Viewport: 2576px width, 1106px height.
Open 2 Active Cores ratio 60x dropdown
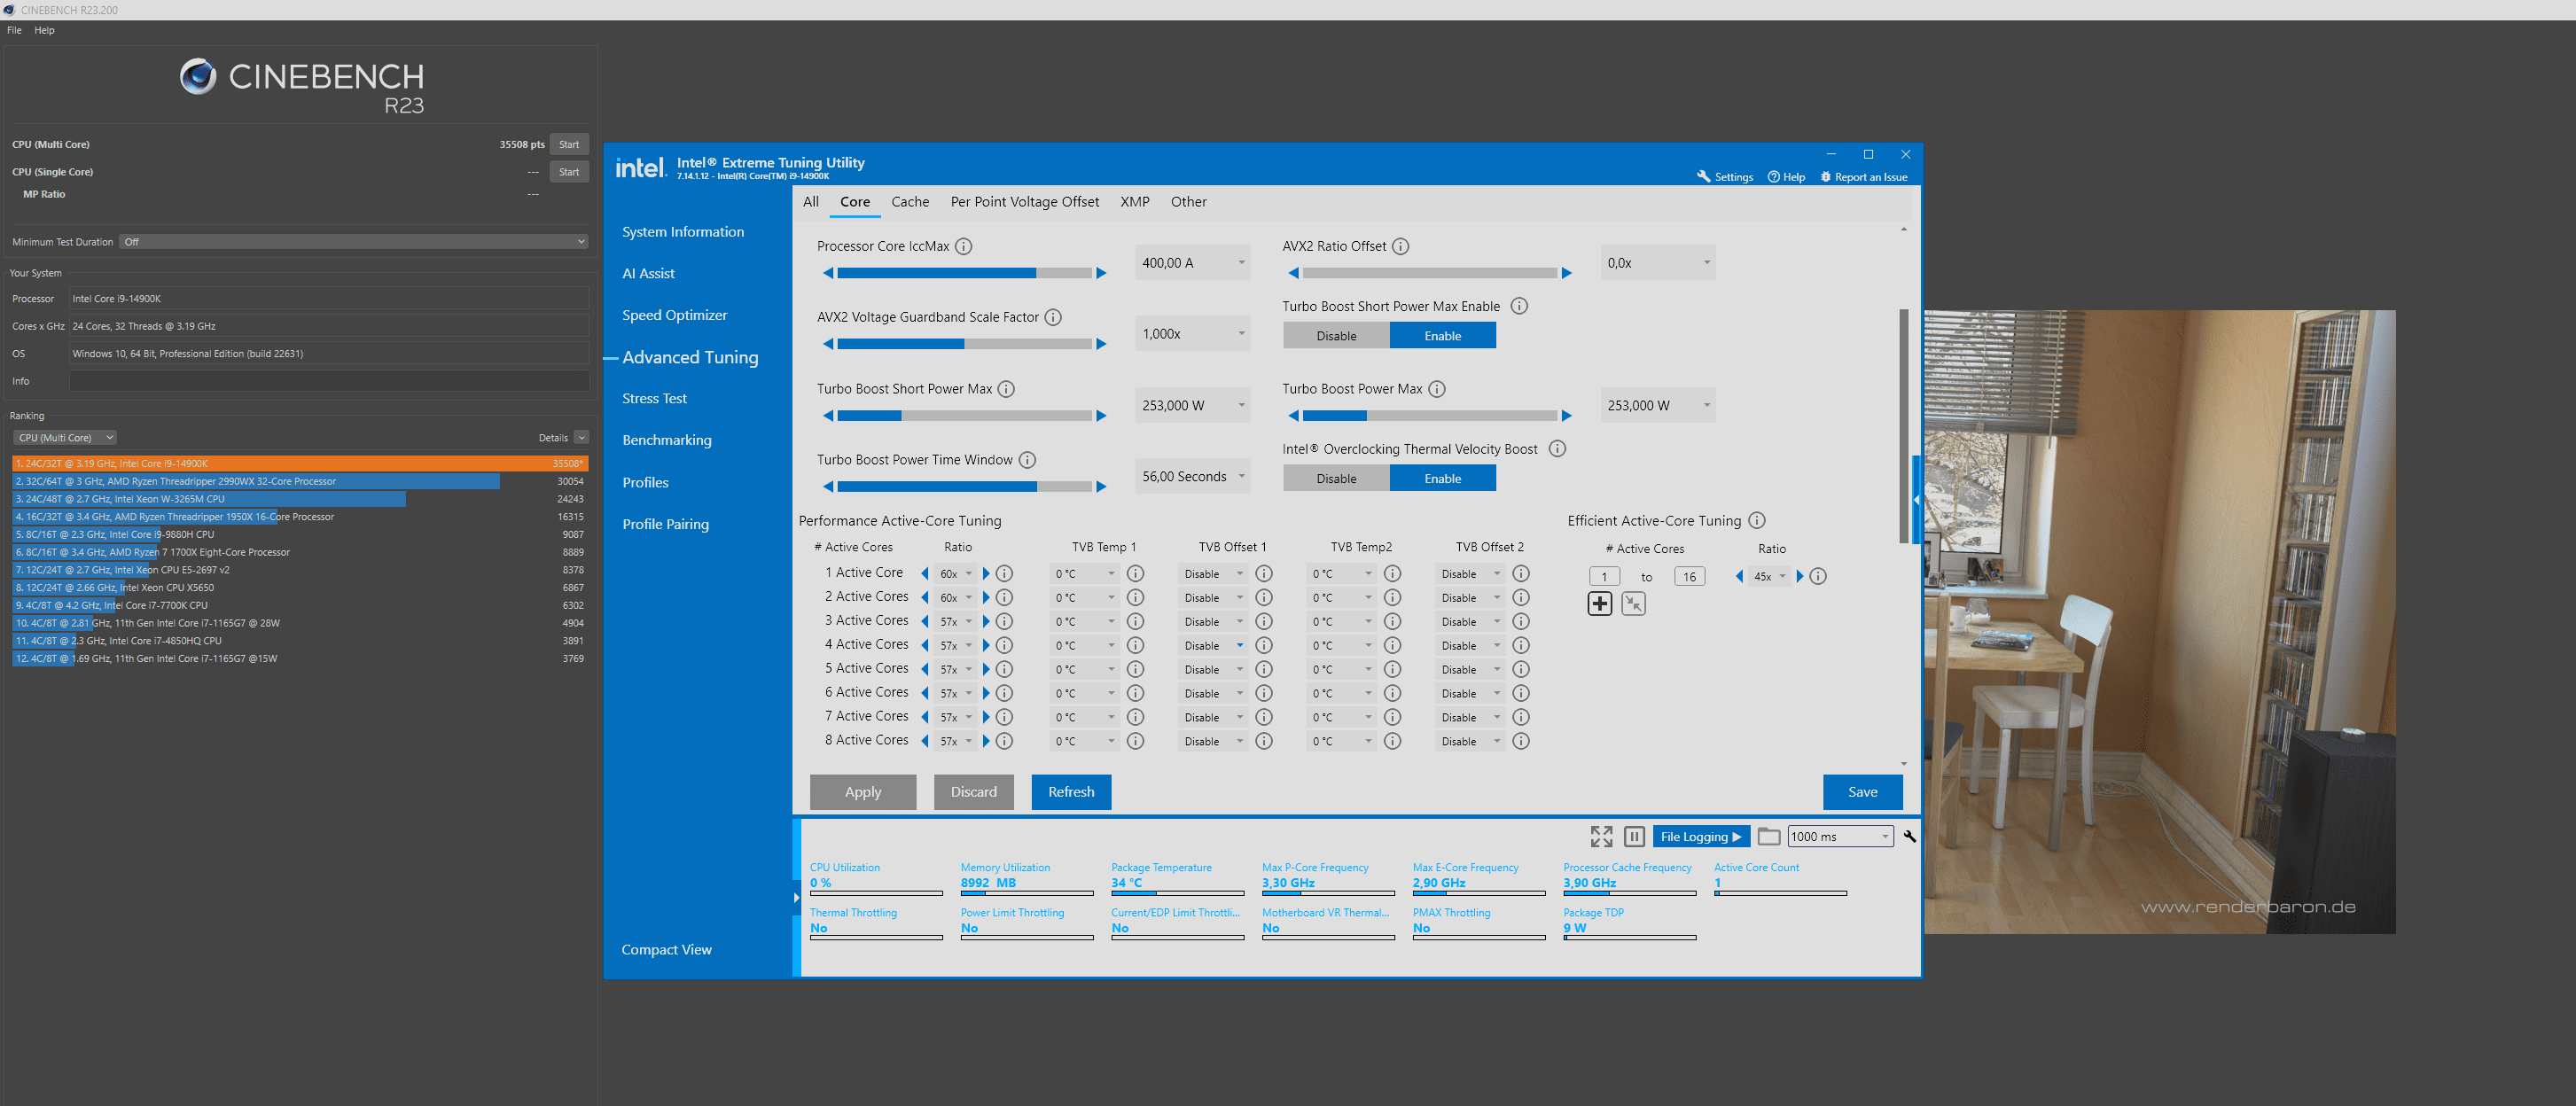[955, 598]
